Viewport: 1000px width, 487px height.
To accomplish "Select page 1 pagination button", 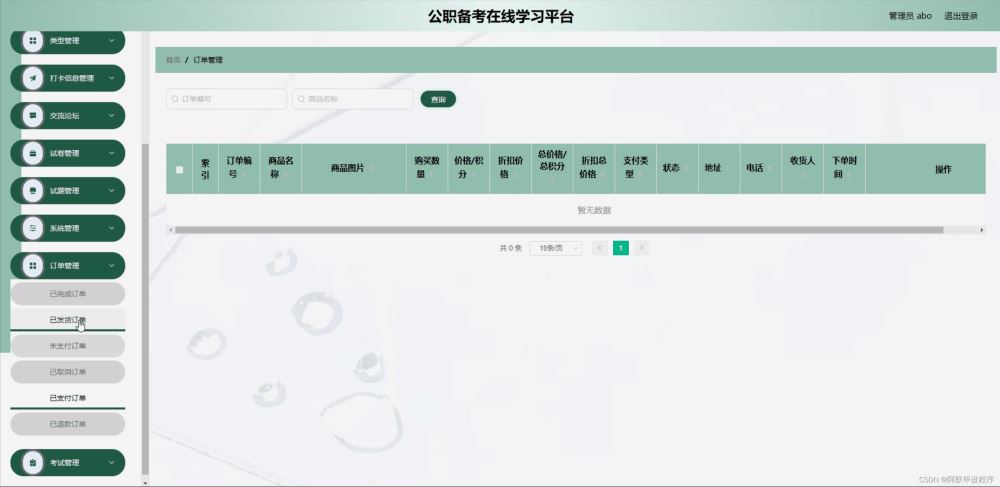I will pyautogui.click(x=621, y=248).
